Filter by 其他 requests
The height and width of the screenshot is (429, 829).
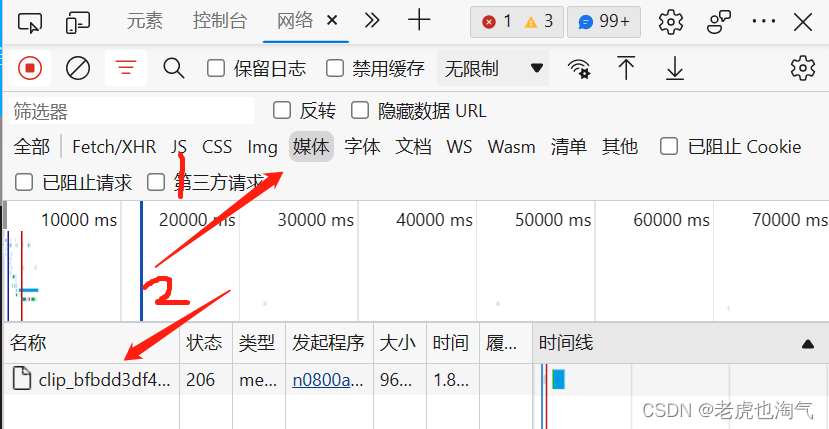[x=620, y=147]
